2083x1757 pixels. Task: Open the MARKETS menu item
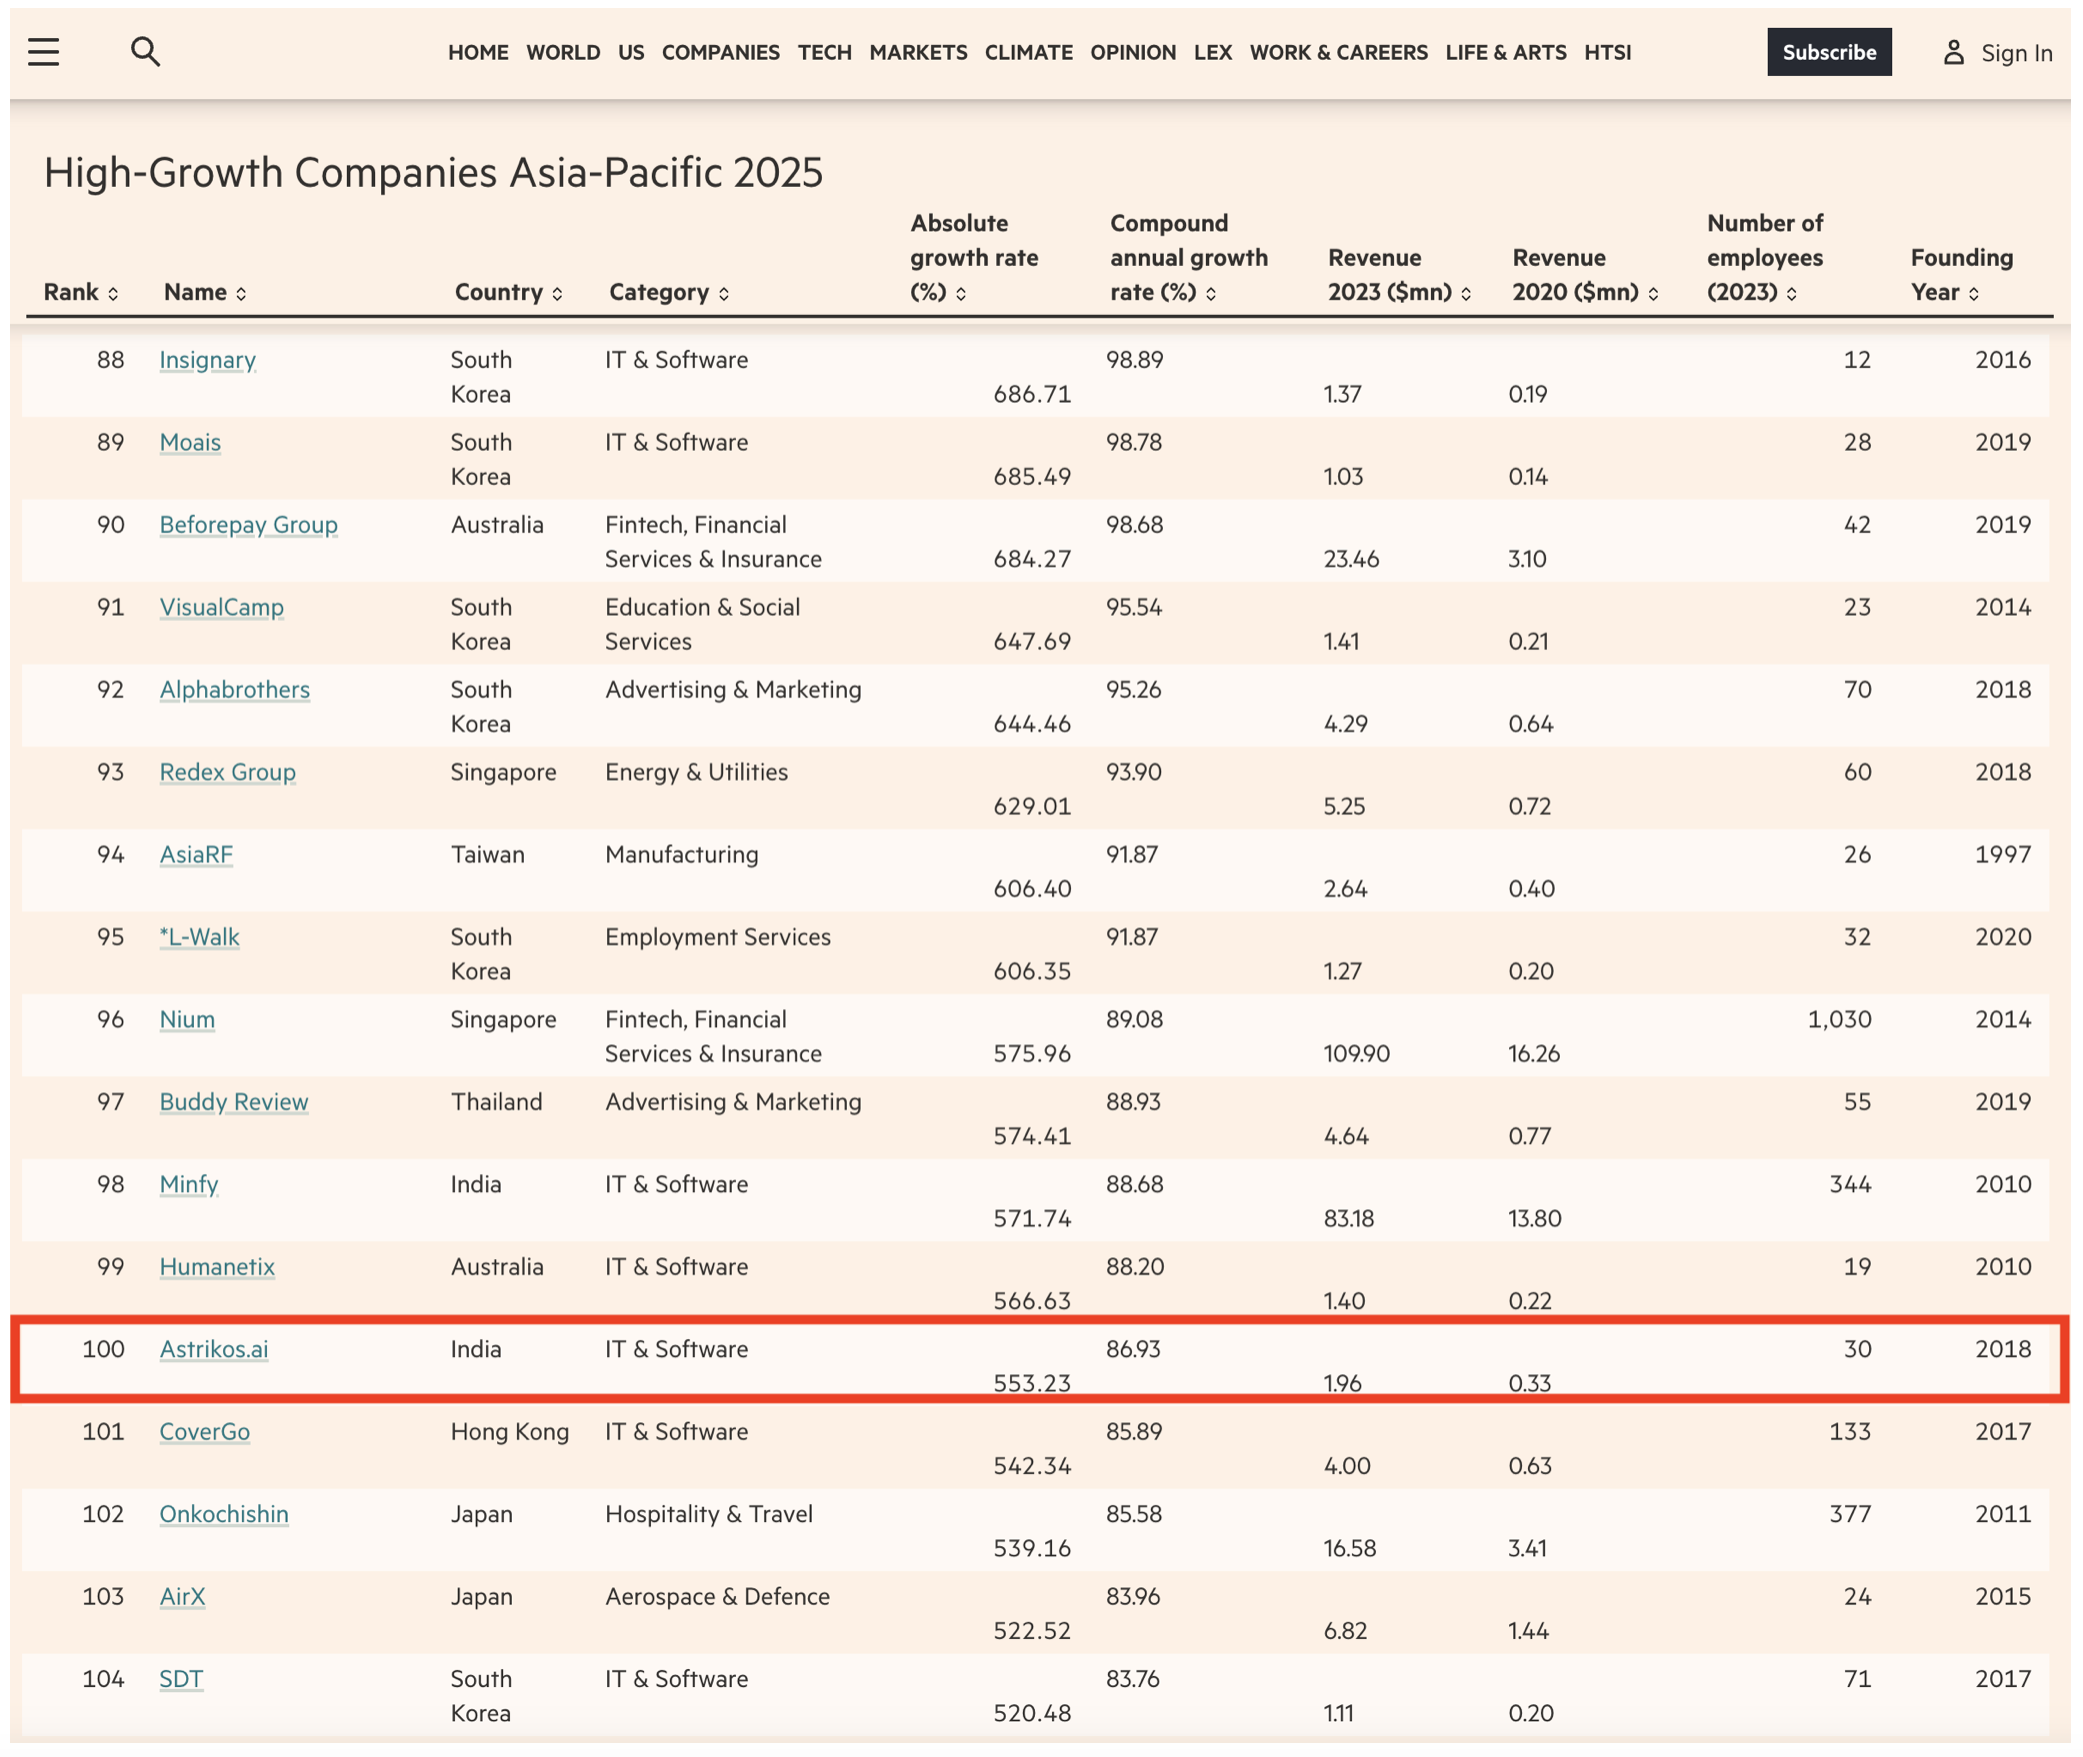[917, 52]
